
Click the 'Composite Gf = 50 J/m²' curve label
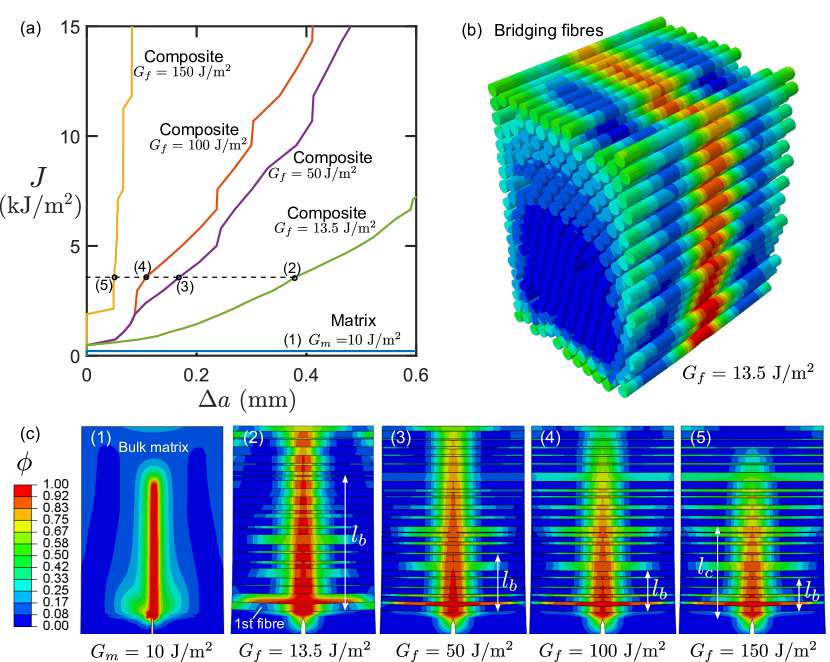click(x=320, y=165)
